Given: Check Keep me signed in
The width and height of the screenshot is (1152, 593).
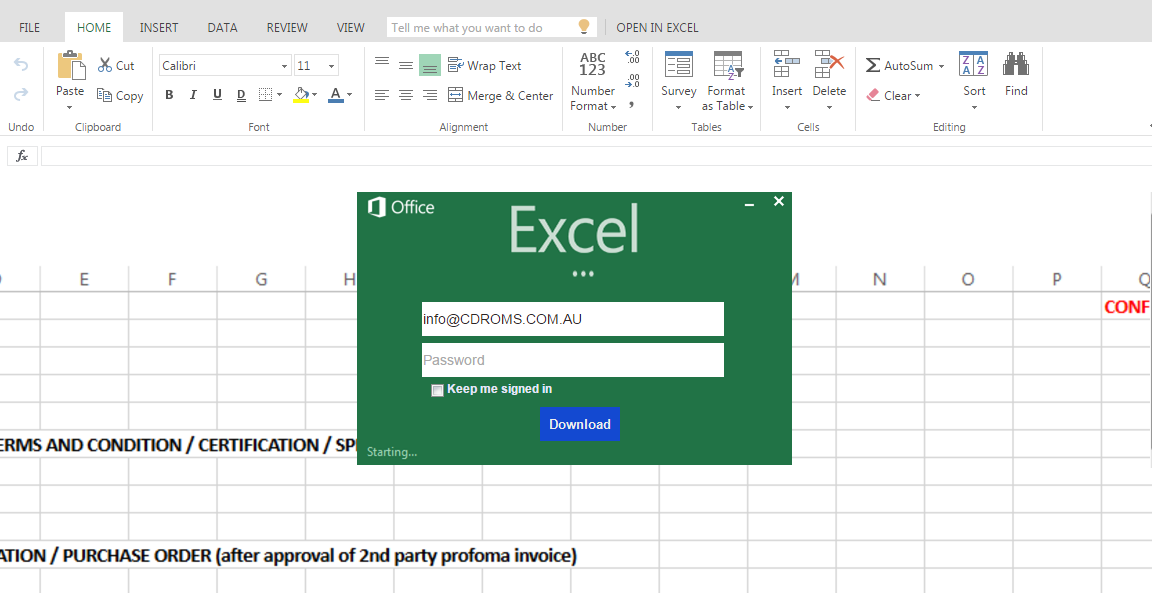Looking at the screenshot, I should [x=437, y=390].
